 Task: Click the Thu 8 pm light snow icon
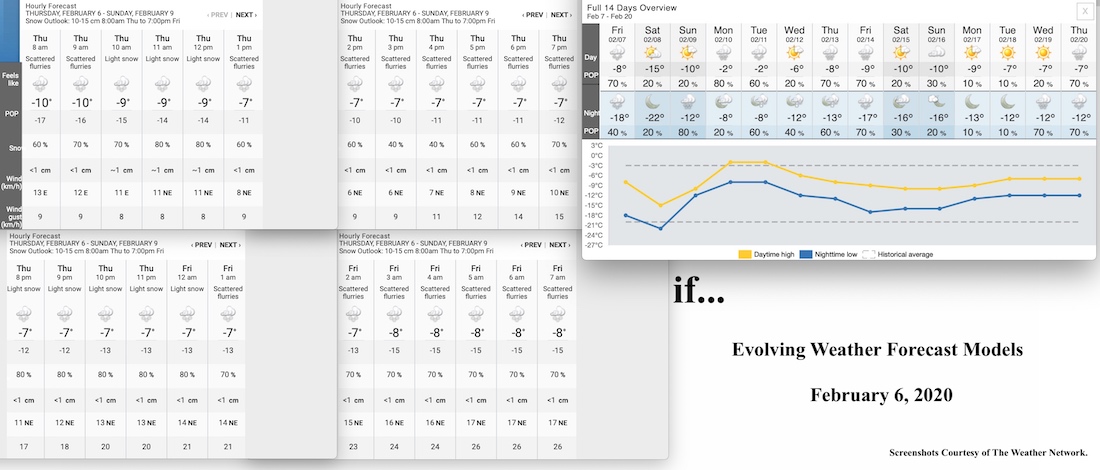(x=24, y=313)
